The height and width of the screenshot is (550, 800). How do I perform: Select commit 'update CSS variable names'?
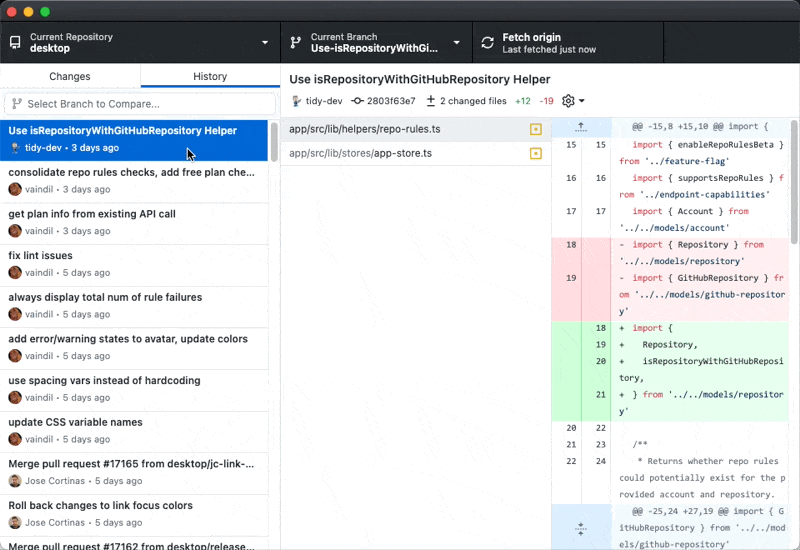pos(134,432)
